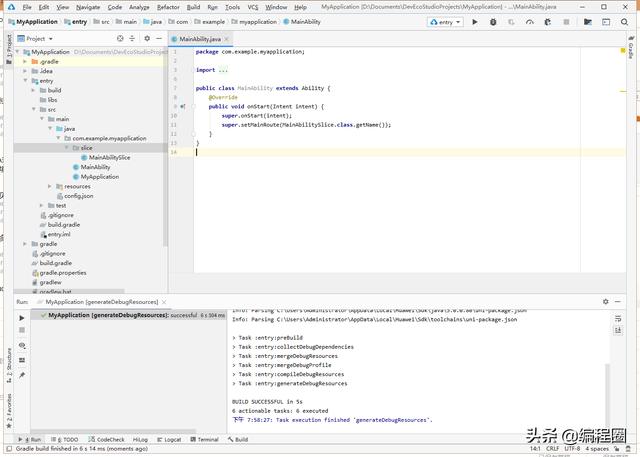640x457 pixels.
Task: Open Run panel settings gear
Action: click(x=605, y=302)
